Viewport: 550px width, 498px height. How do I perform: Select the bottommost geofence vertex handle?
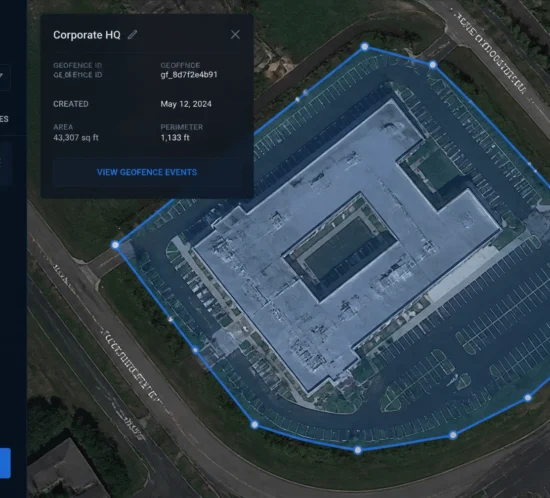tap(357, 450)
